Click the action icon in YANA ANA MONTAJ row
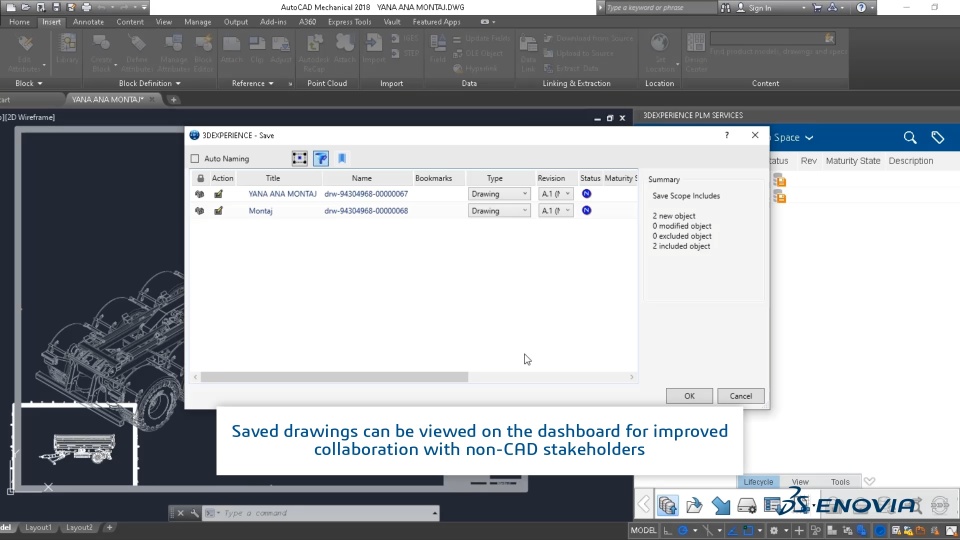This screenshot has height=540, width=960. coord(218,194)
